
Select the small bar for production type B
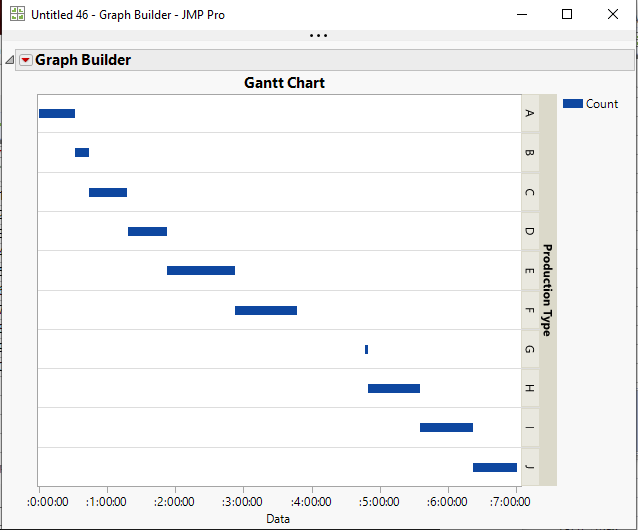point(82,152)
